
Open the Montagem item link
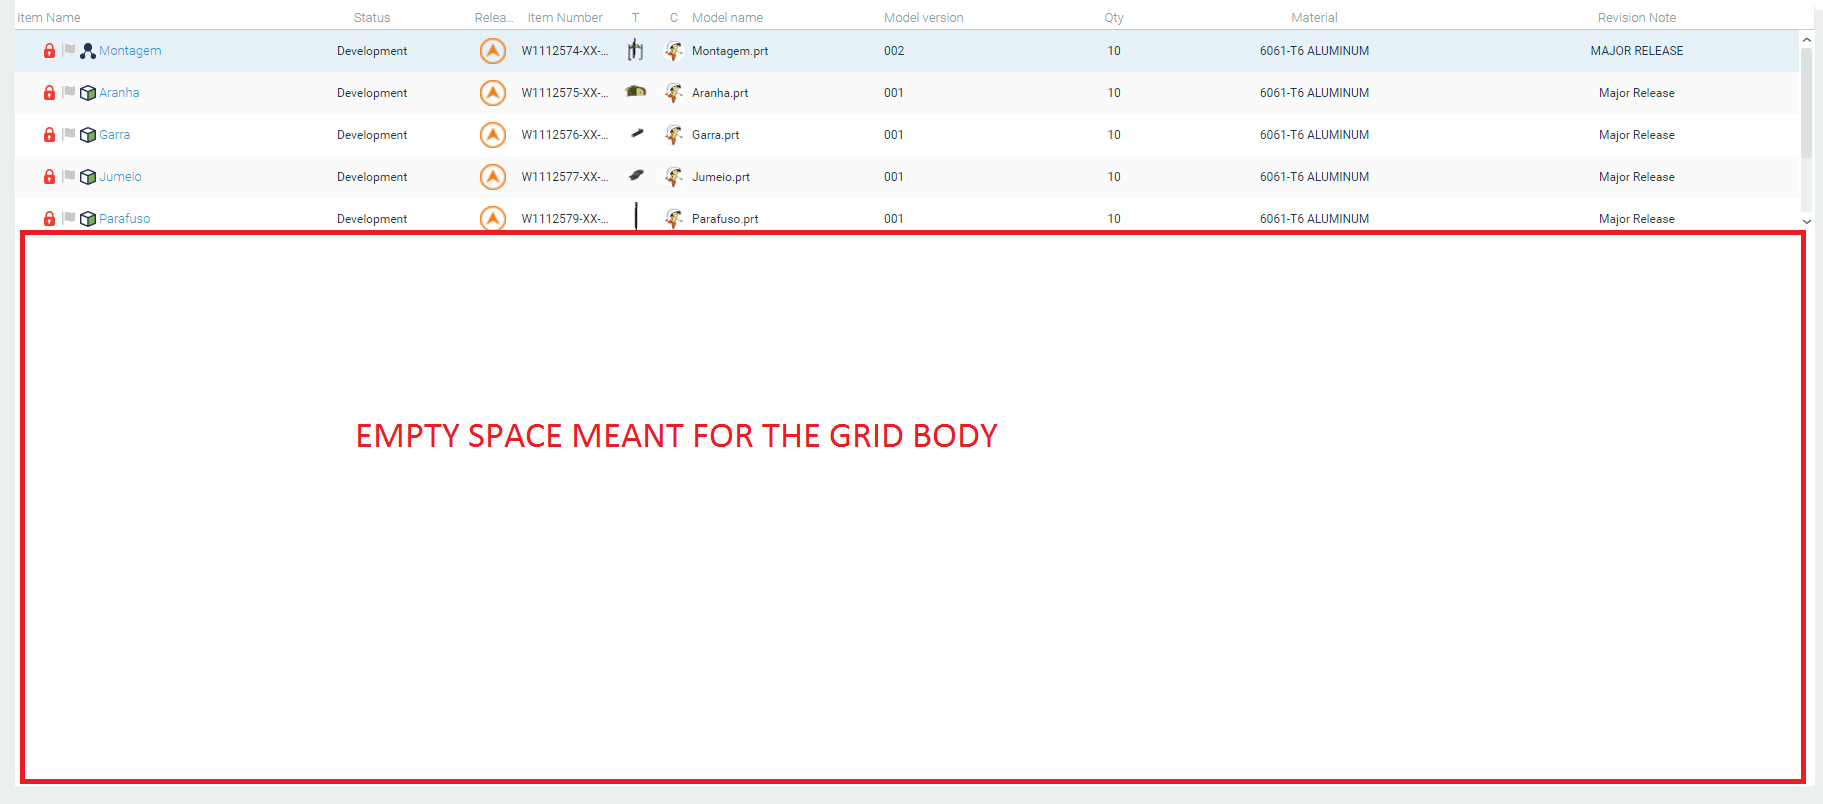(x=130, y=51)
